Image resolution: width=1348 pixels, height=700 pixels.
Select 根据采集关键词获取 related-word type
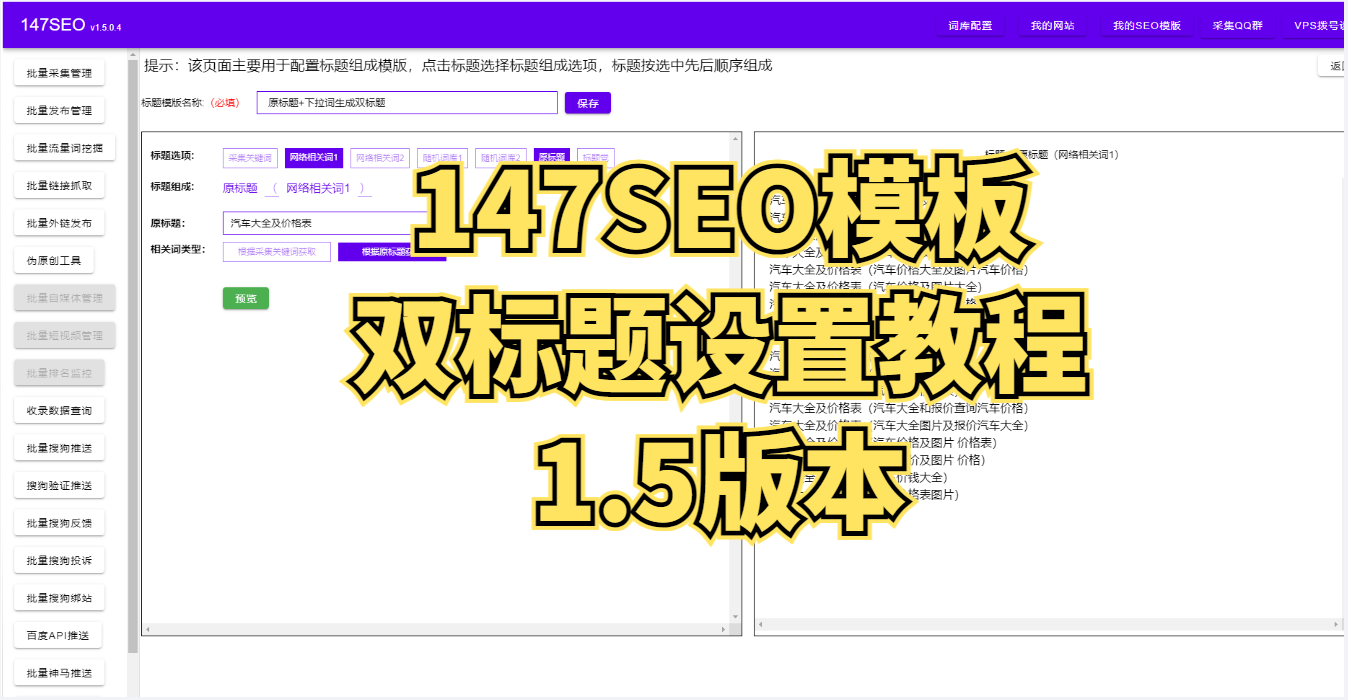(x=277, y=252)
